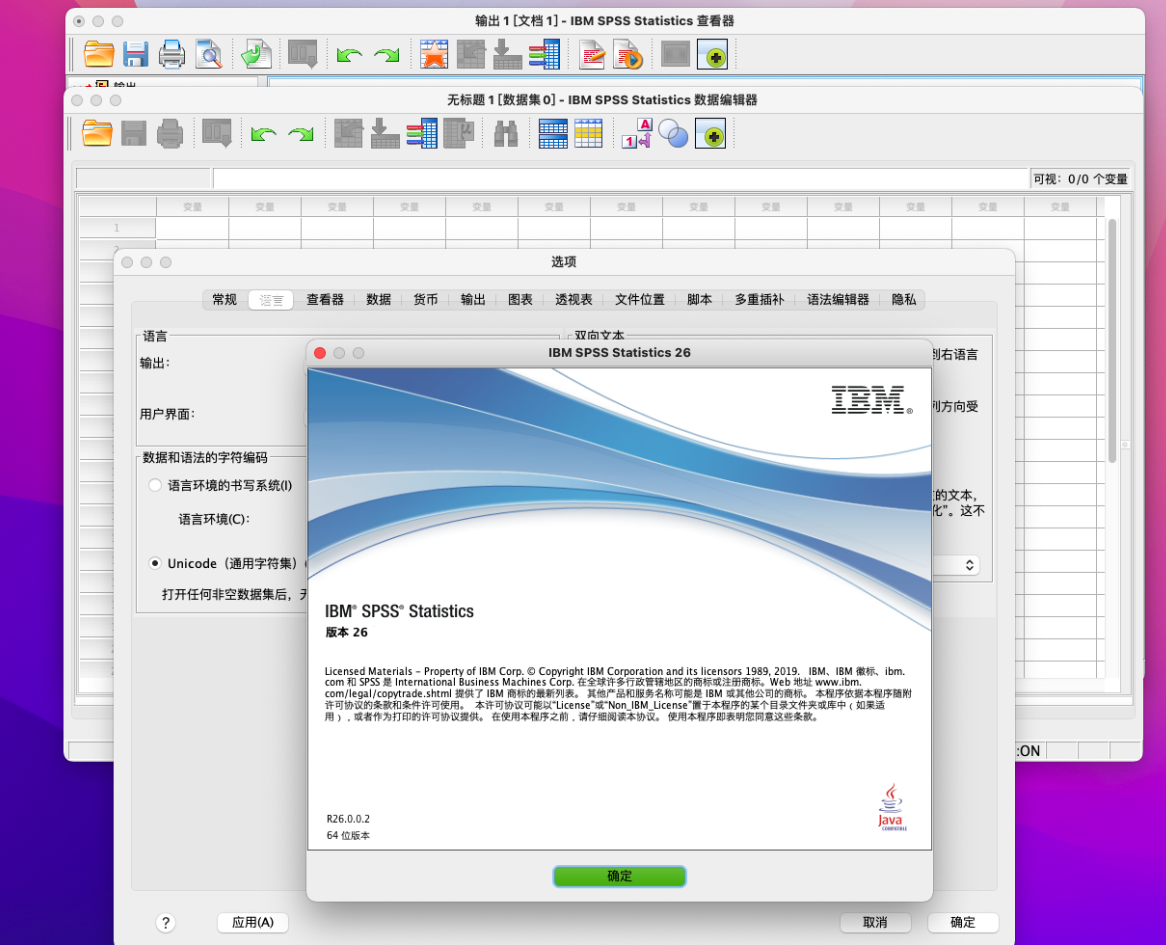
Task: Open Print Preview in the Viewer toolbar
Action: (208, 54)
